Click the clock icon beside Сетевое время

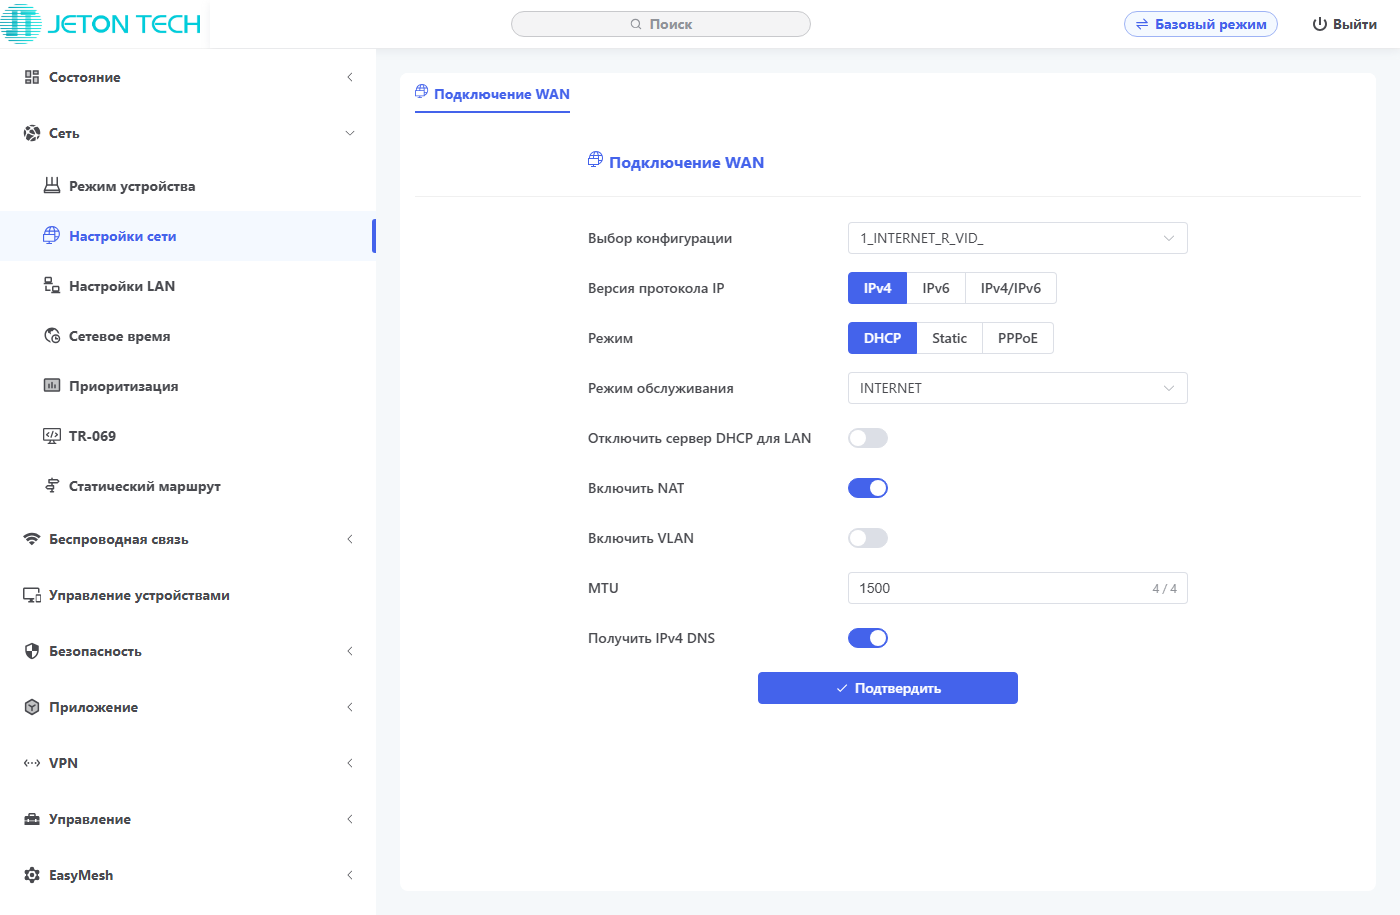click(x=52, y=336)
